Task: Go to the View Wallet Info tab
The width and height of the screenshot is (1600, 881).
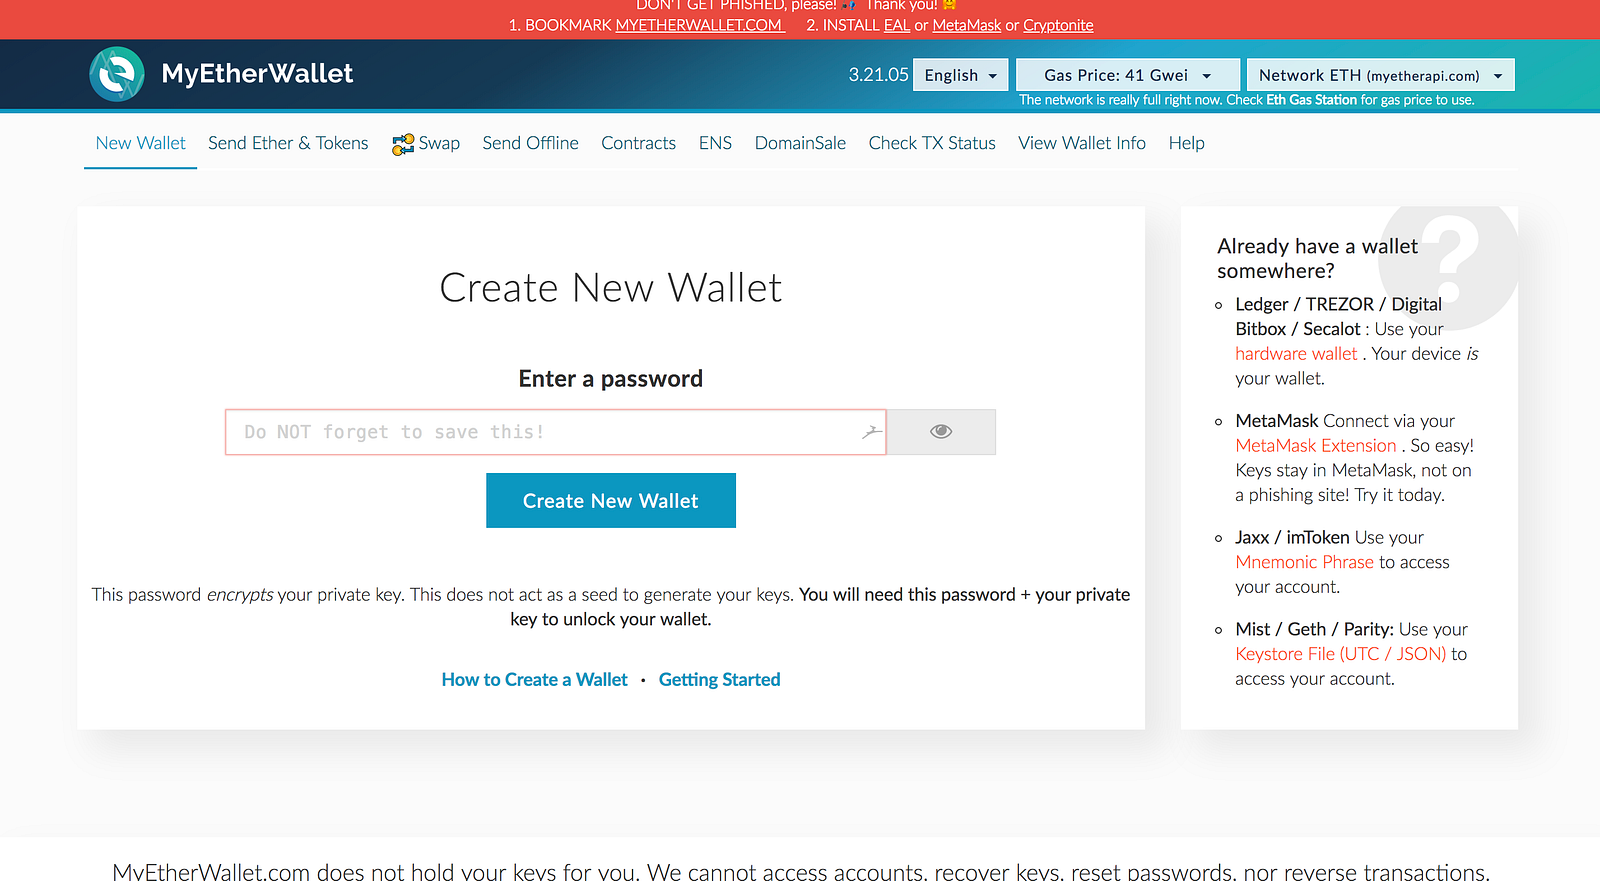Action: click(x=1082, y=143)
